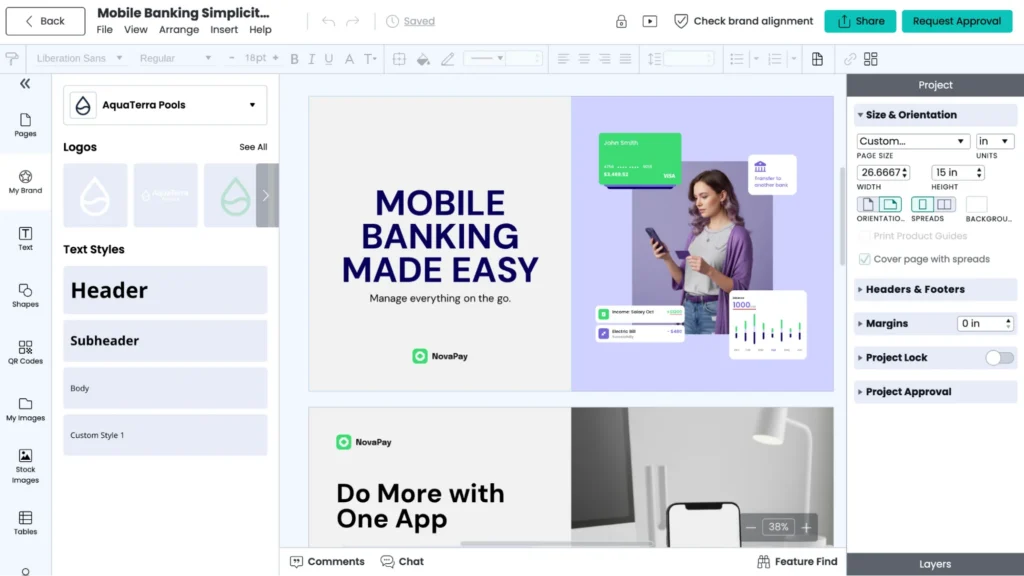Viewport: 1024px width, 576px height.
Task: Toggle underline formatting
Action: coord(328,59)
